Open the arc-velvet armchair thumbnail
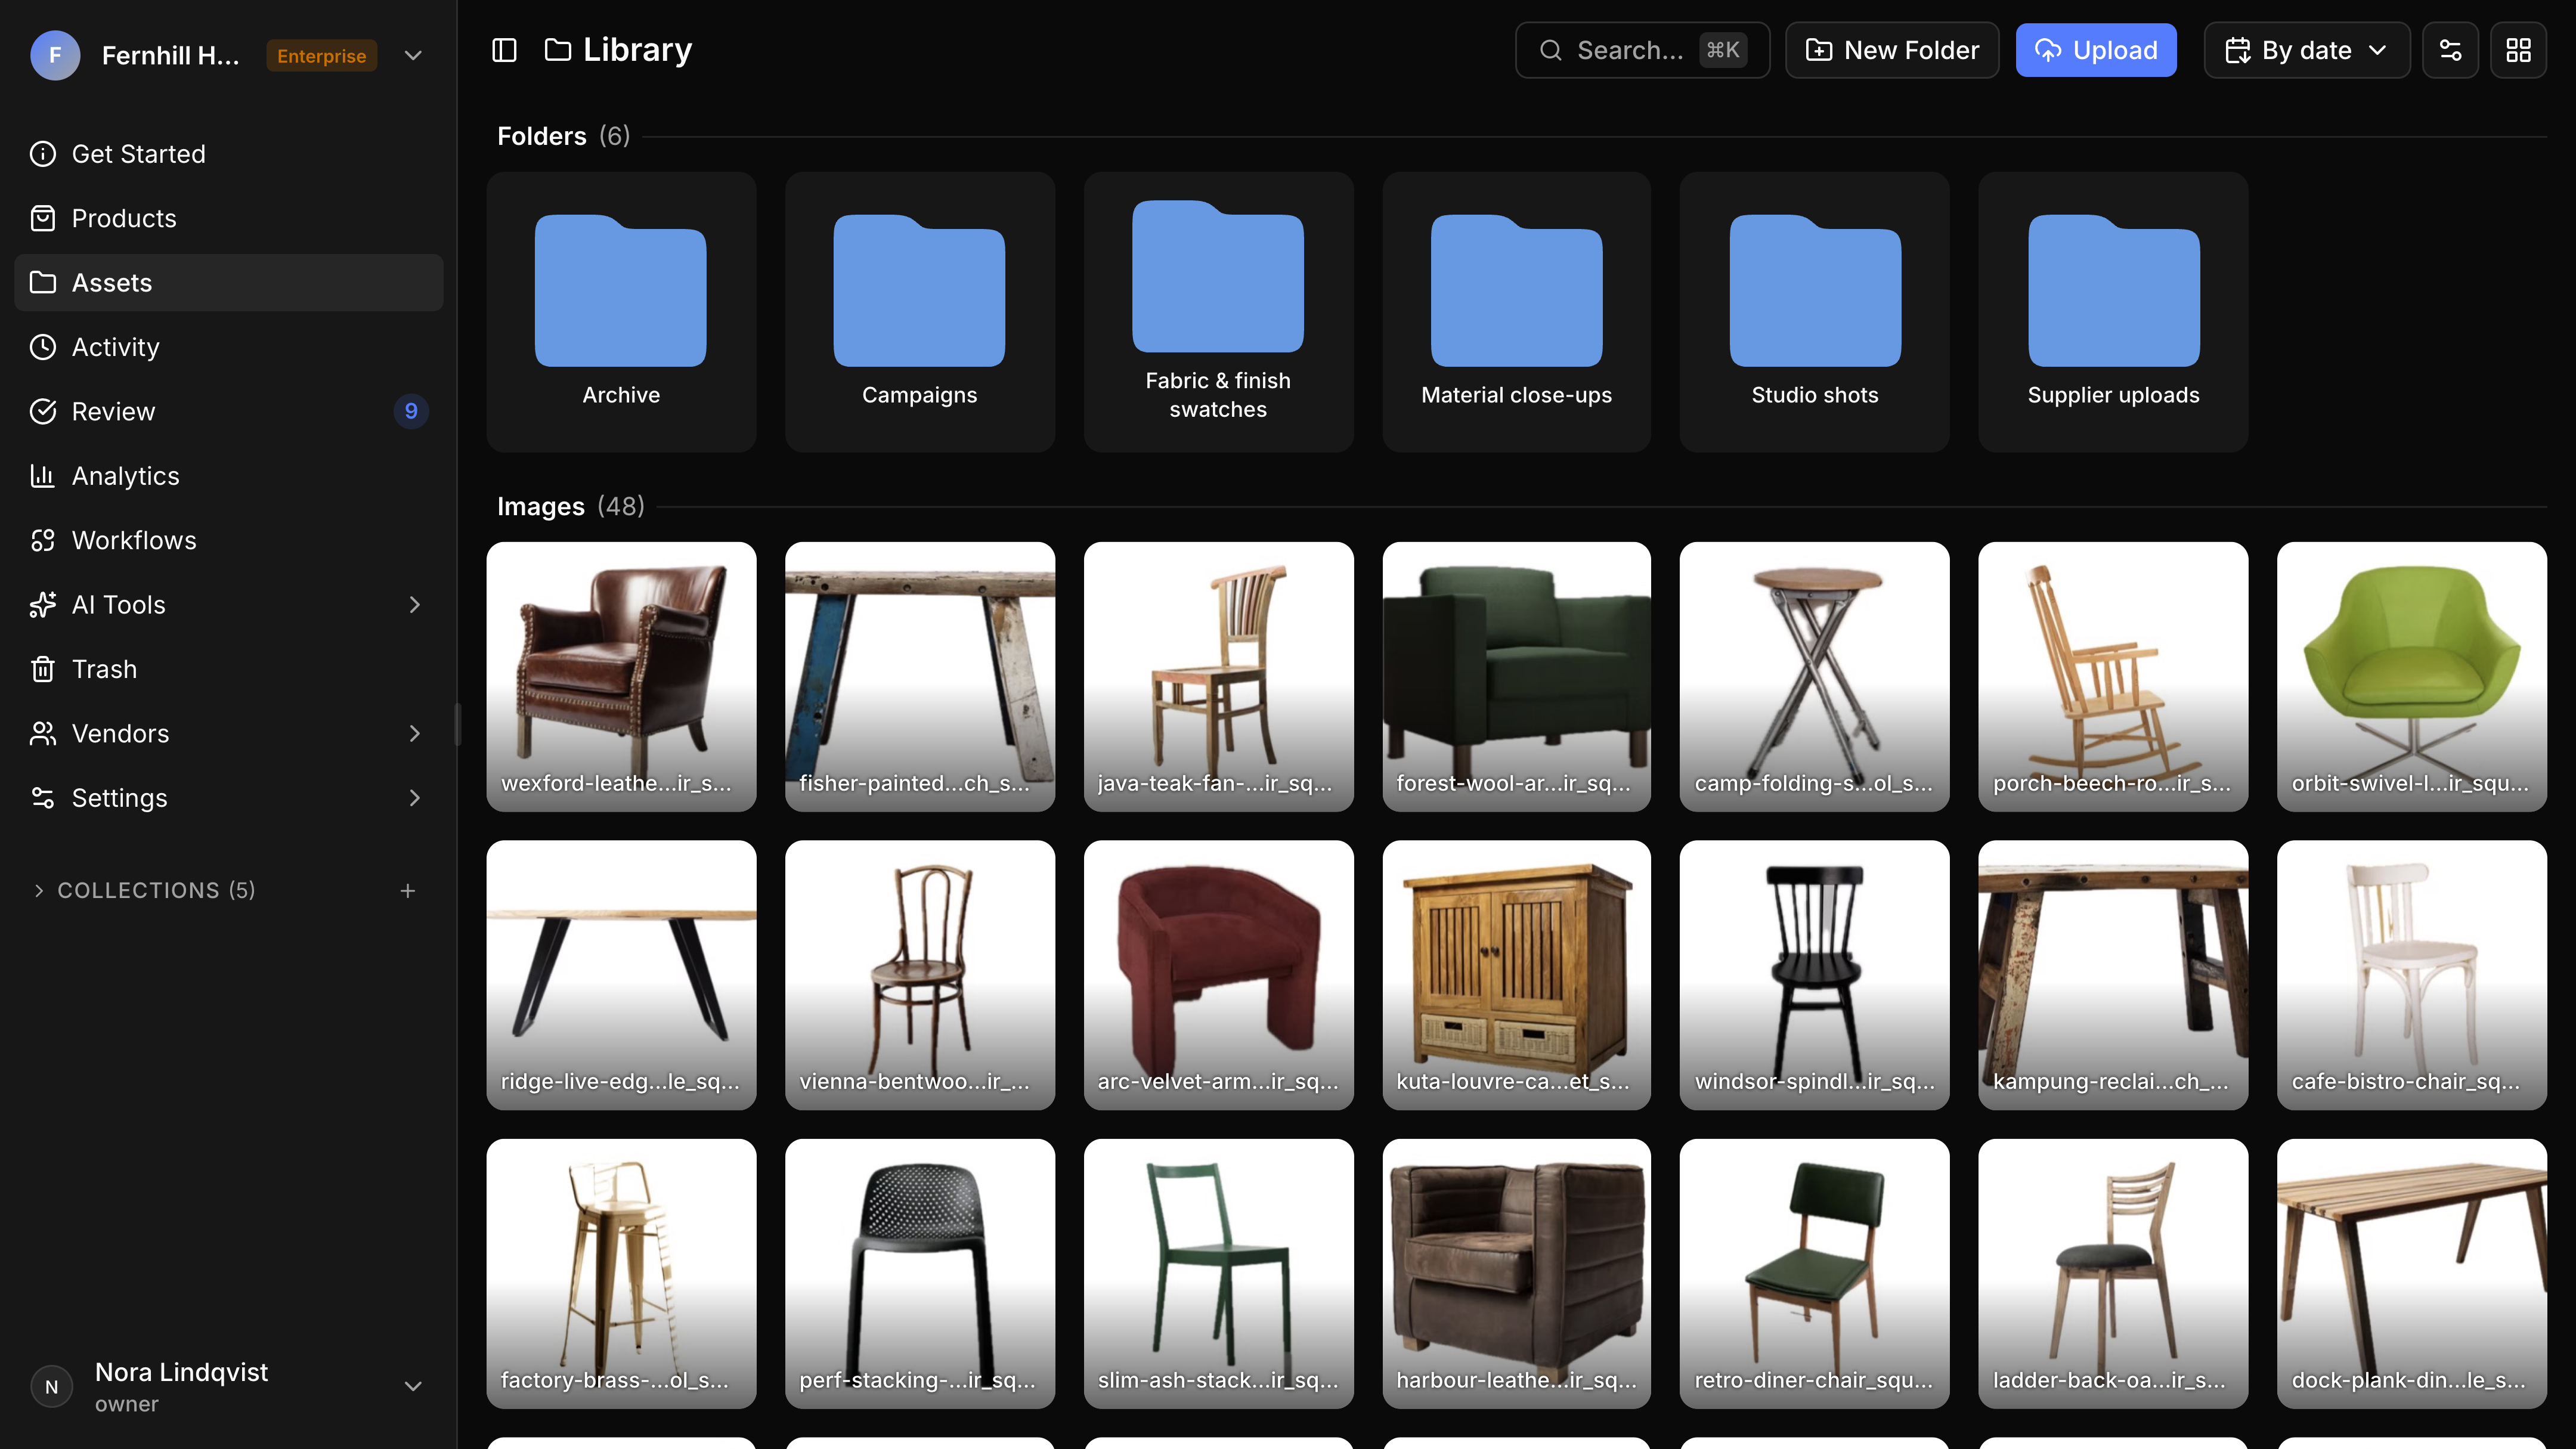This screenshot has height=1449, width=2576. pos(1218,975)
